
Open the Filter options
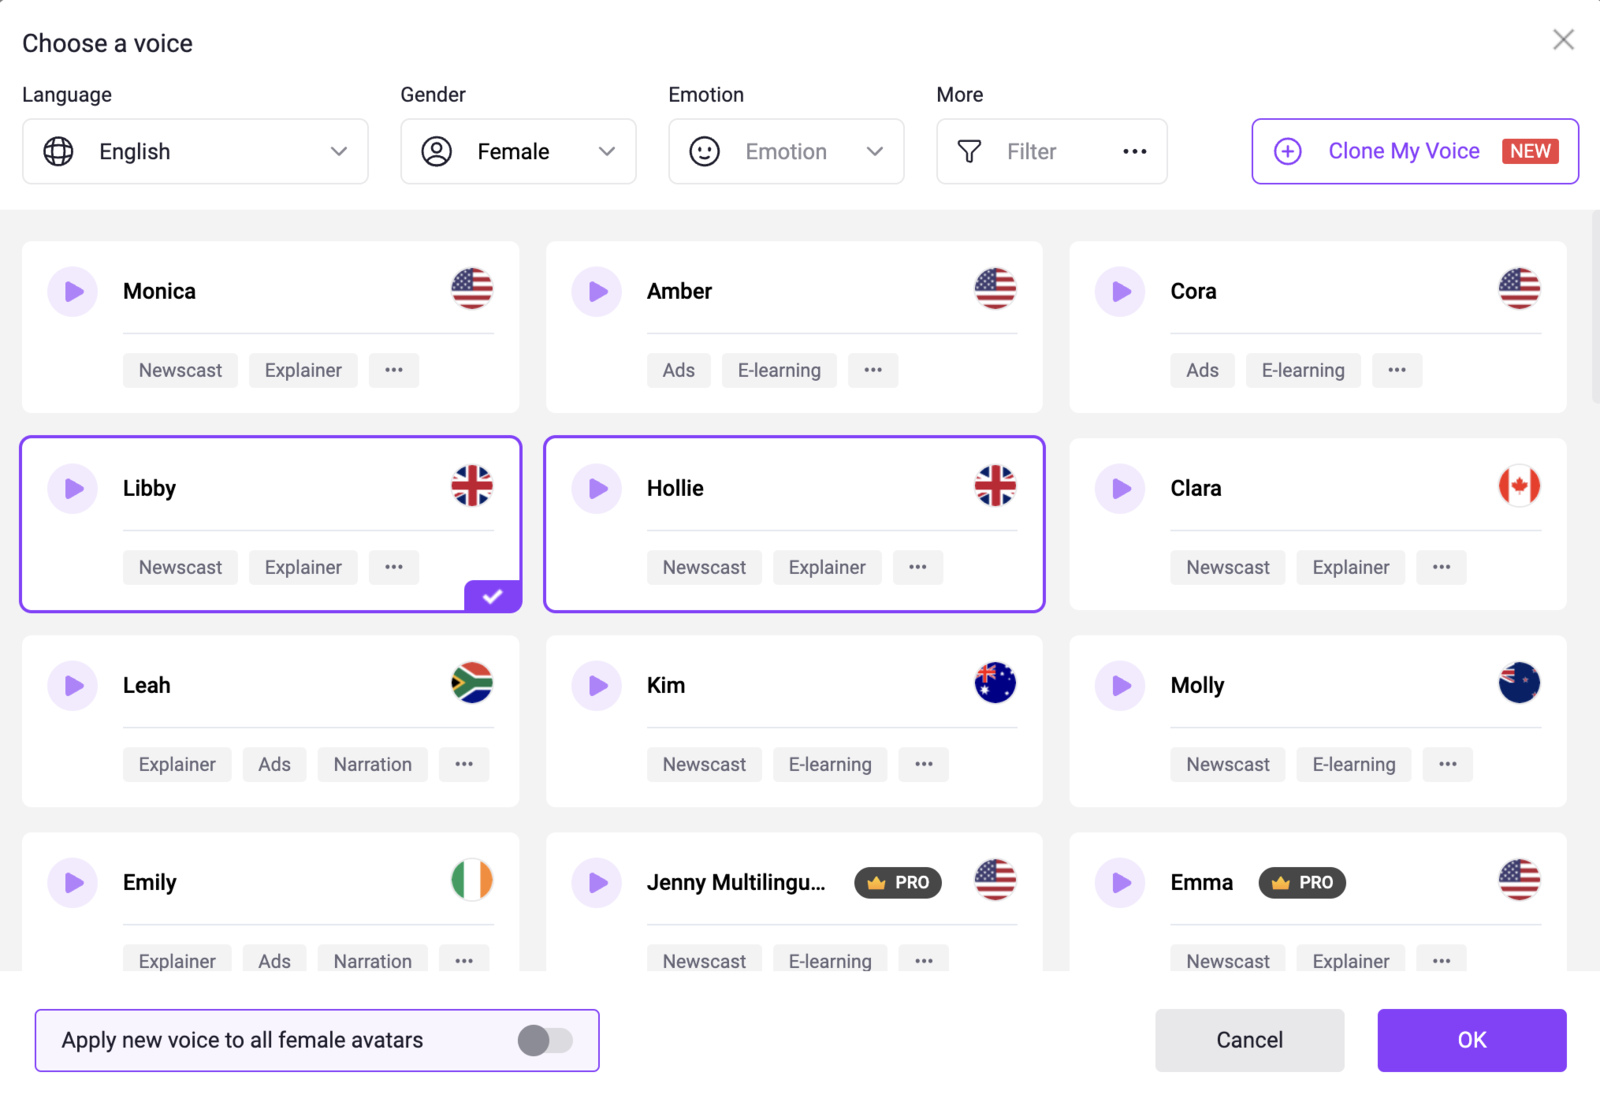[1030, 151]
